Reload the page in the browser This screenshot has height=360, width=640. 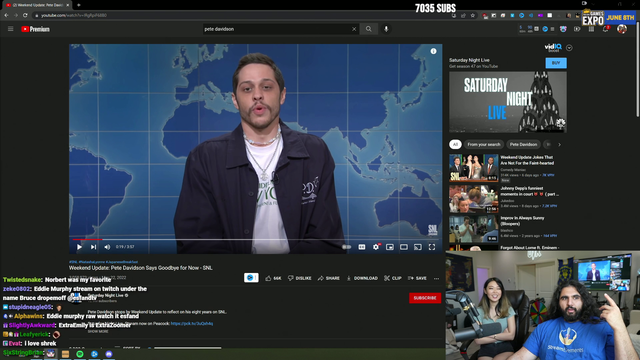tap(25, 15)
